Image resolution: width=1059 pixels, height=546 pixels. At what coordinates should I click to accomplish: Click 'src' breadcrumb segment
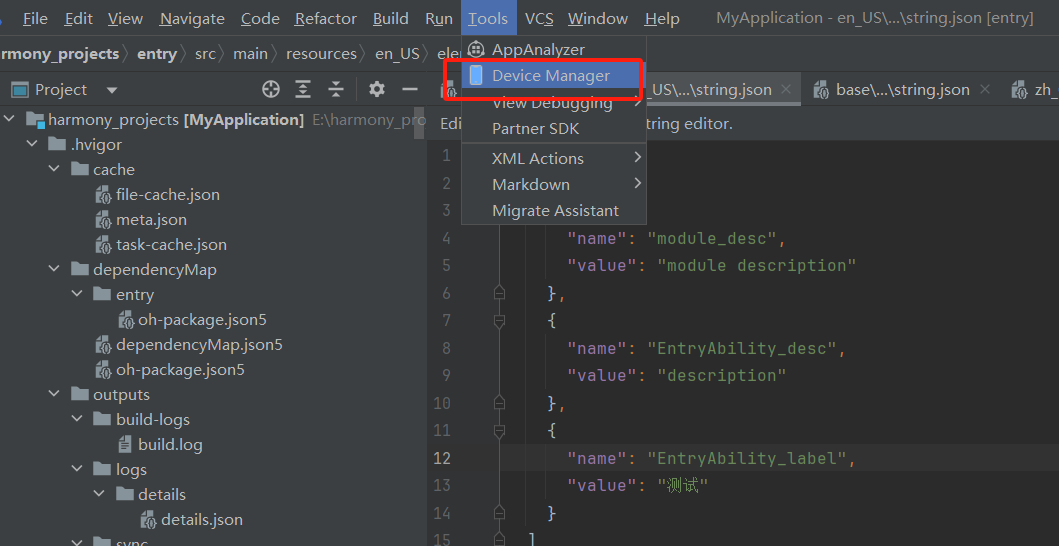pyautogui.click(x=205, y=53)
